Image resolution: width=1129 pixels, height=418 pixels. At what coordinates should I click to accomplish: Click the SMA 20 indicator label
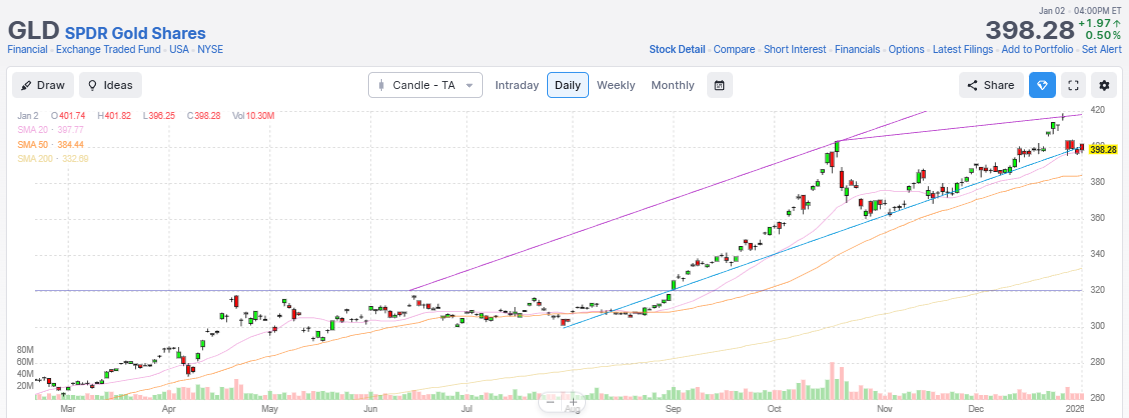tap(50, 130)
